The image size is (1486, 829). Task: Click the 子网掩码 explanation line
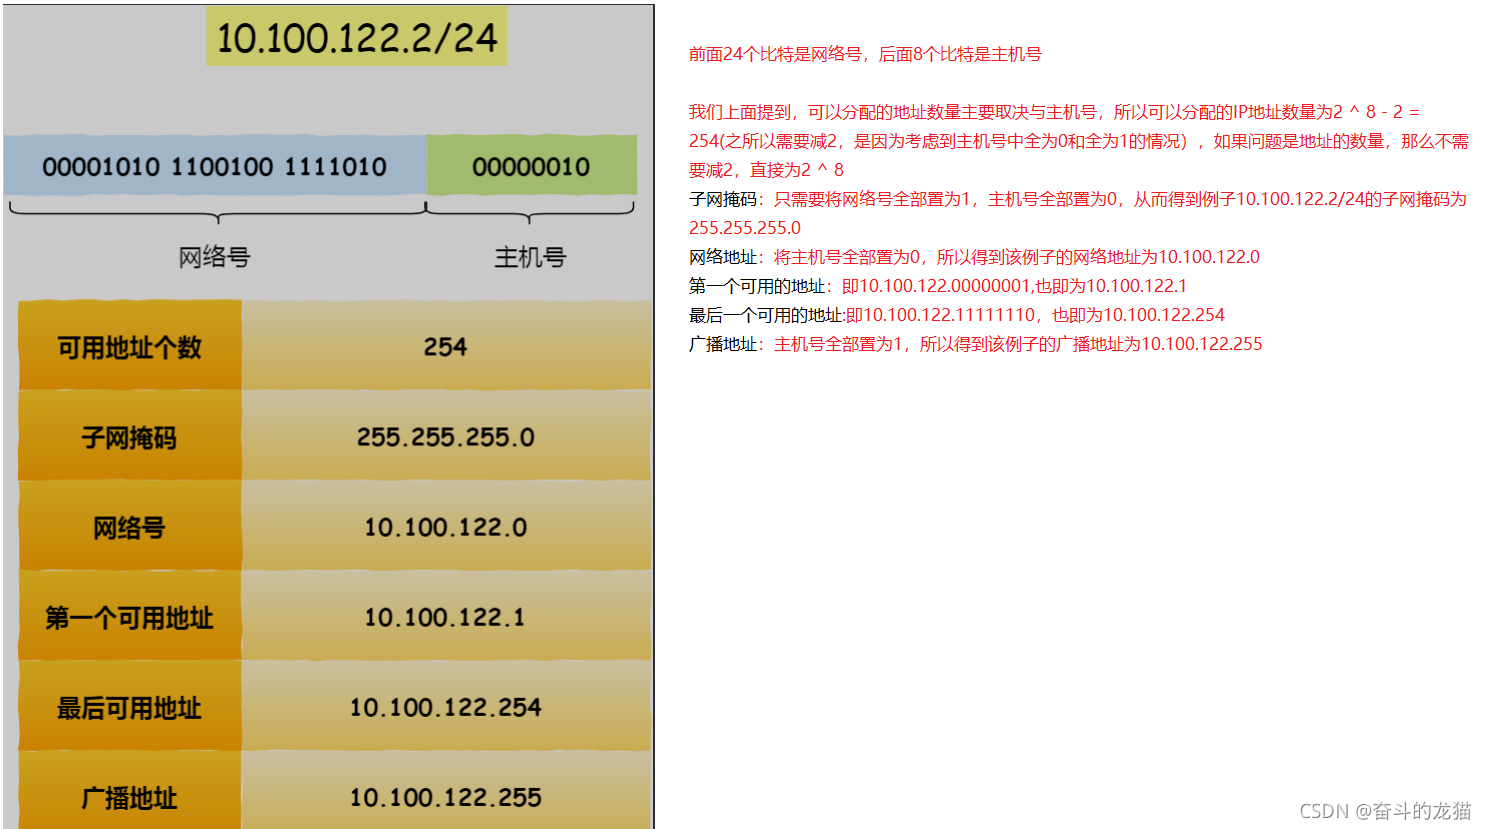1077,199
